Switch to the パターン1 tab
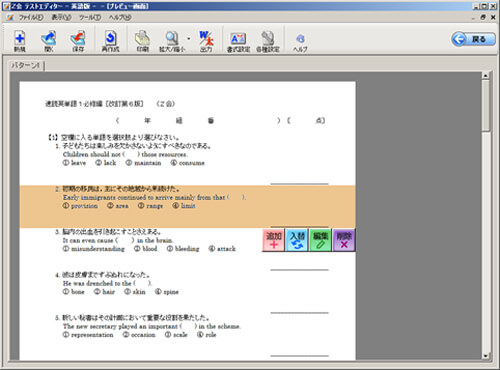Image resolution: width=500 pixels, height=370 pixels. pos(26,65)
